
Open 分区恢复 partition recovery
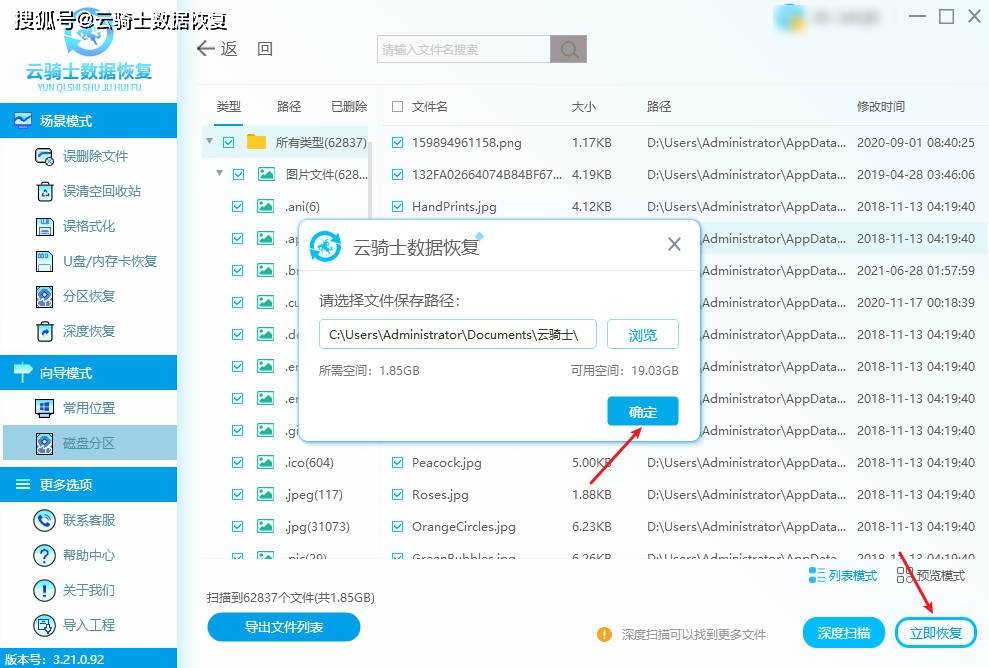pyautogui.click(x=44, y=296)
